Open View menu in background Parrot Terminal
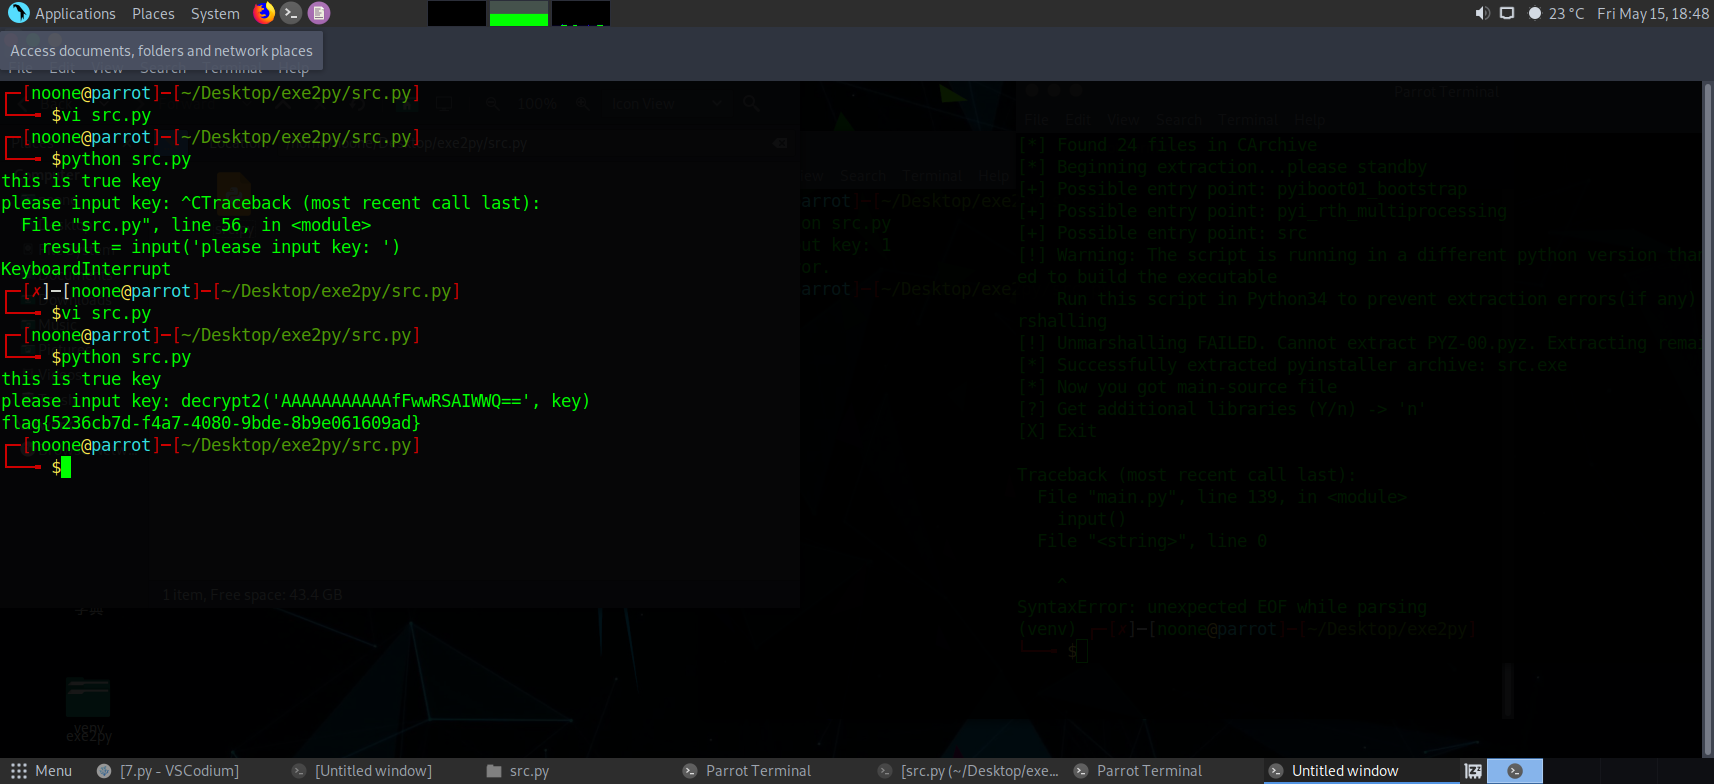This screenshot has height=784, width=1714. (x=1124, y=120)
